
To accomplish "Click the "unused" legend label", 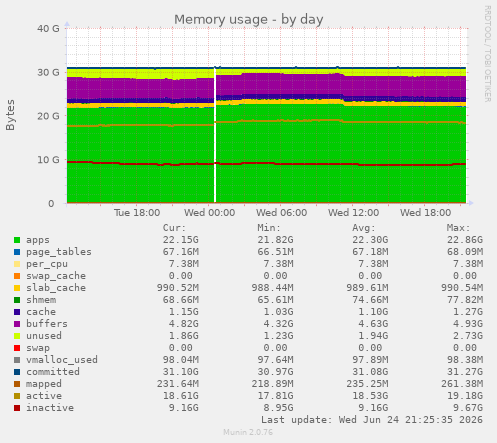I will click(44, 336).
